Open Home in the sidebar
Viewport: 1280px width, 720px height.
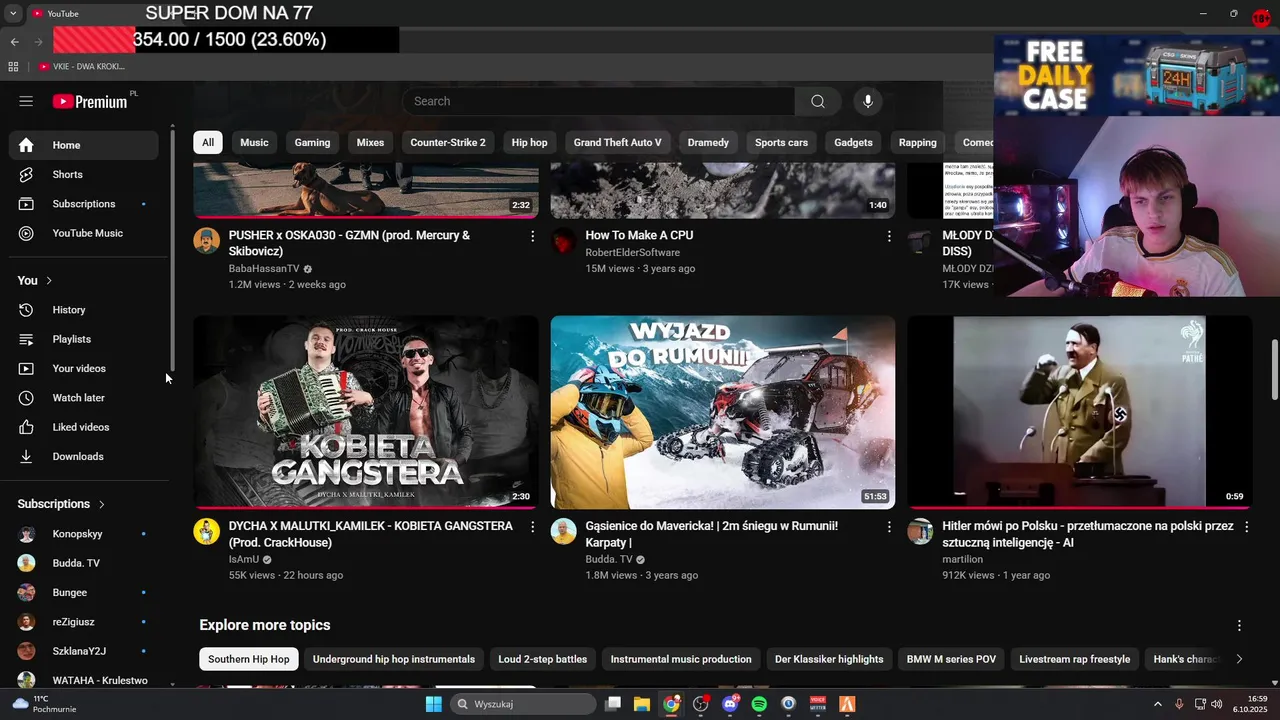[x=84, y=145]
